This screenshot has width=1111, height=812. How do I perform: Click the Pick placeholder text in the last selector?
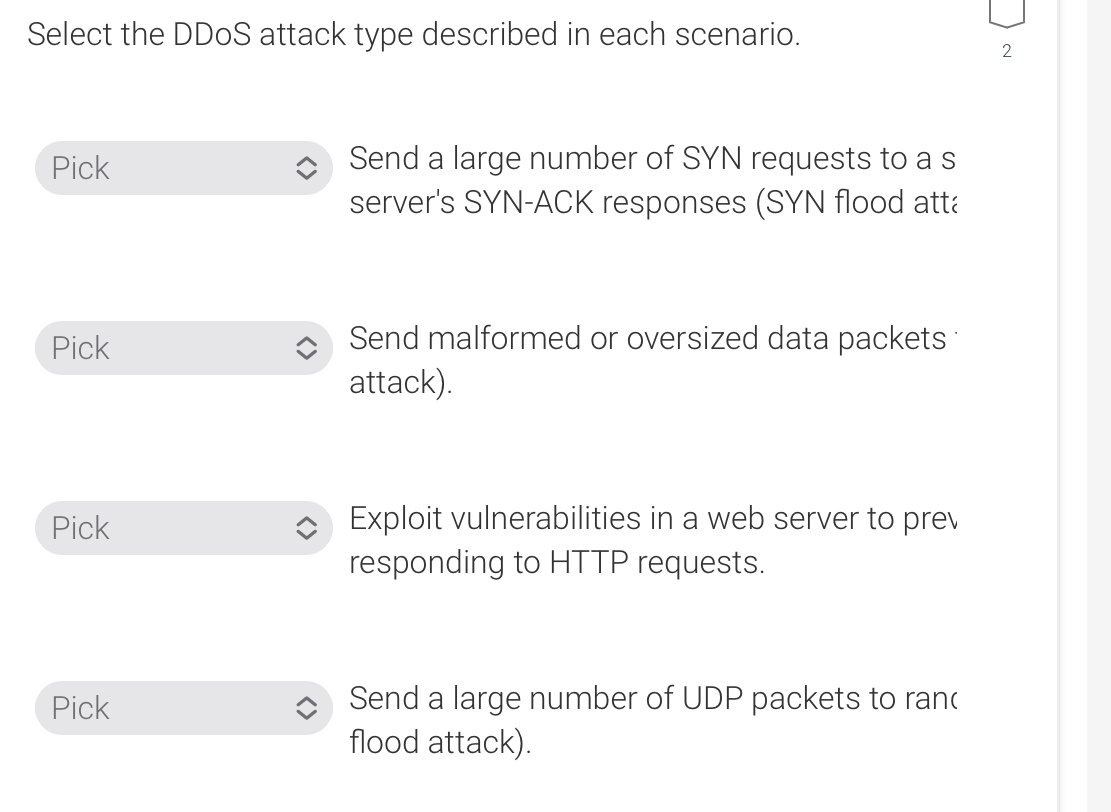tap(80, 708)
